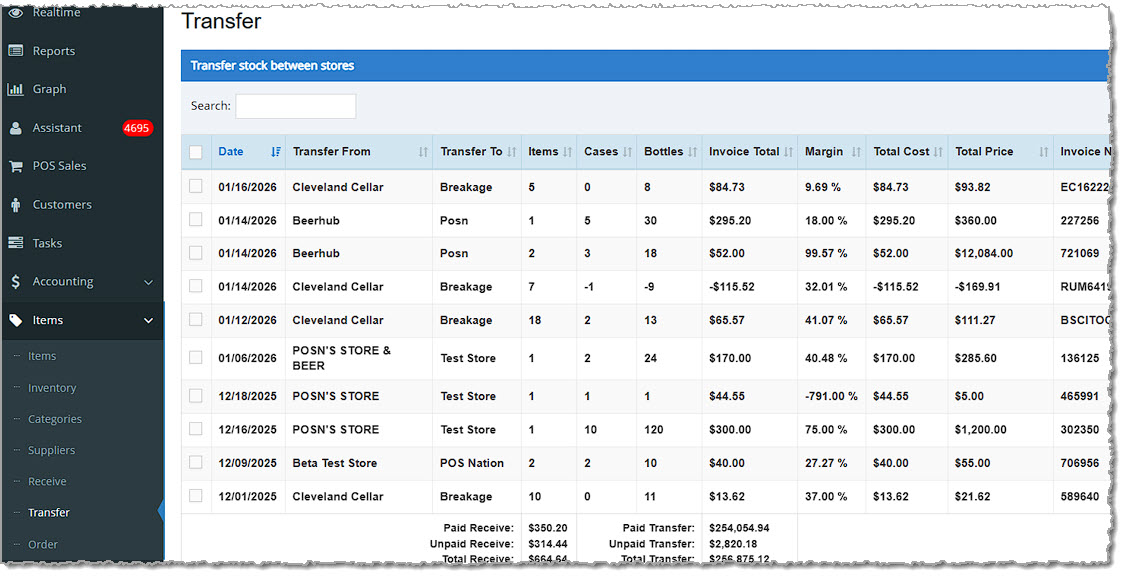Image resolution: width=1125 pixels, height=578 pixels.
Task: Open the Suppliers page
Action: (x=53, y=450)
